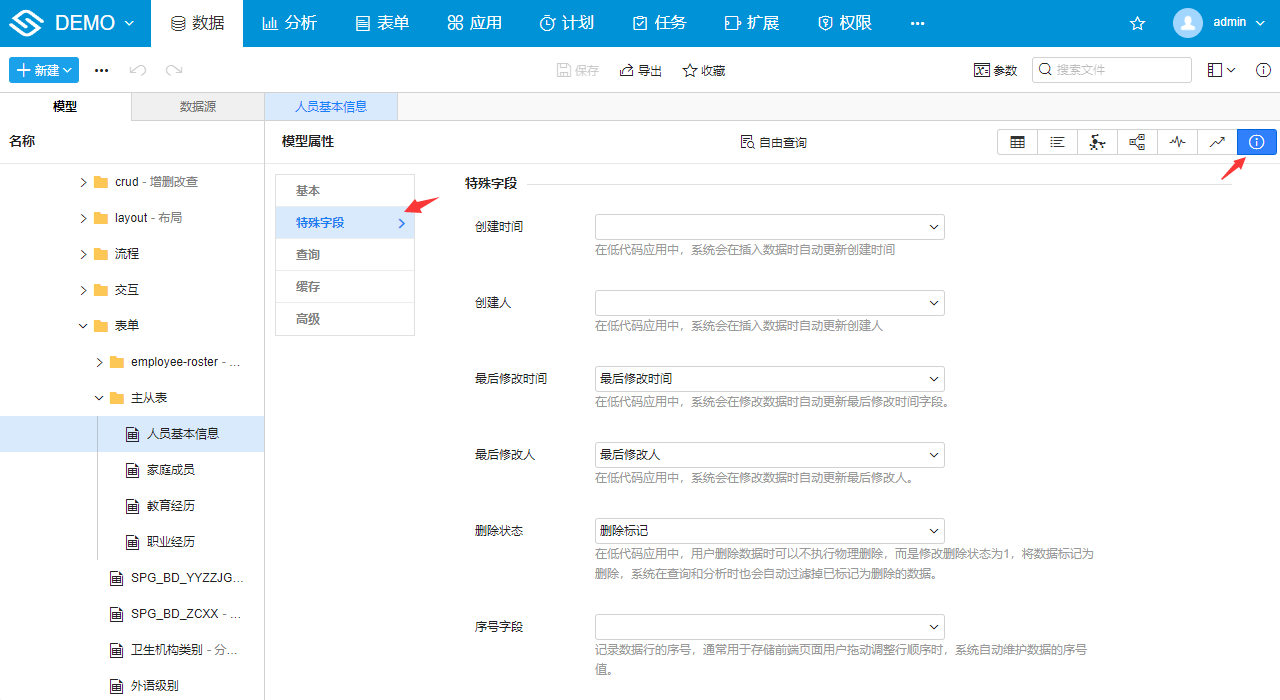Open the 创建时间 dropdown
Screen dimensions: 1280x700
[768, 227]
